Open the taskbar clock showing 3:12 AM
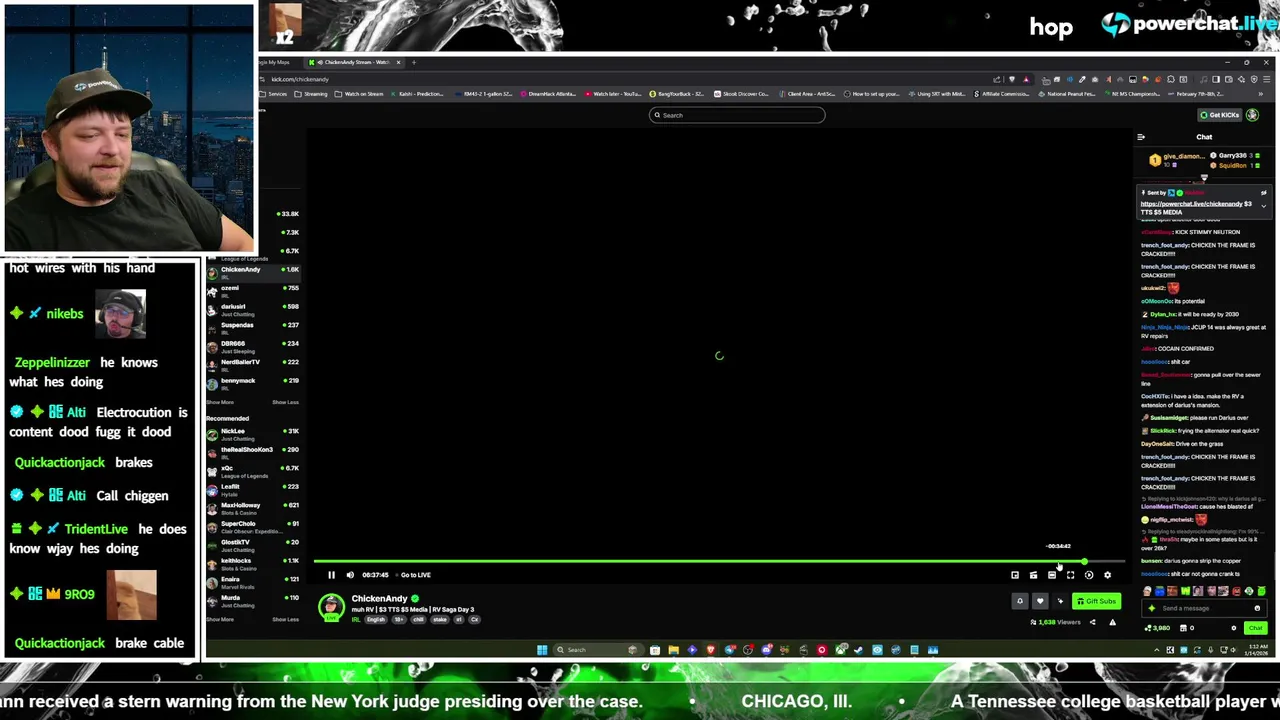 [1254, 650]
